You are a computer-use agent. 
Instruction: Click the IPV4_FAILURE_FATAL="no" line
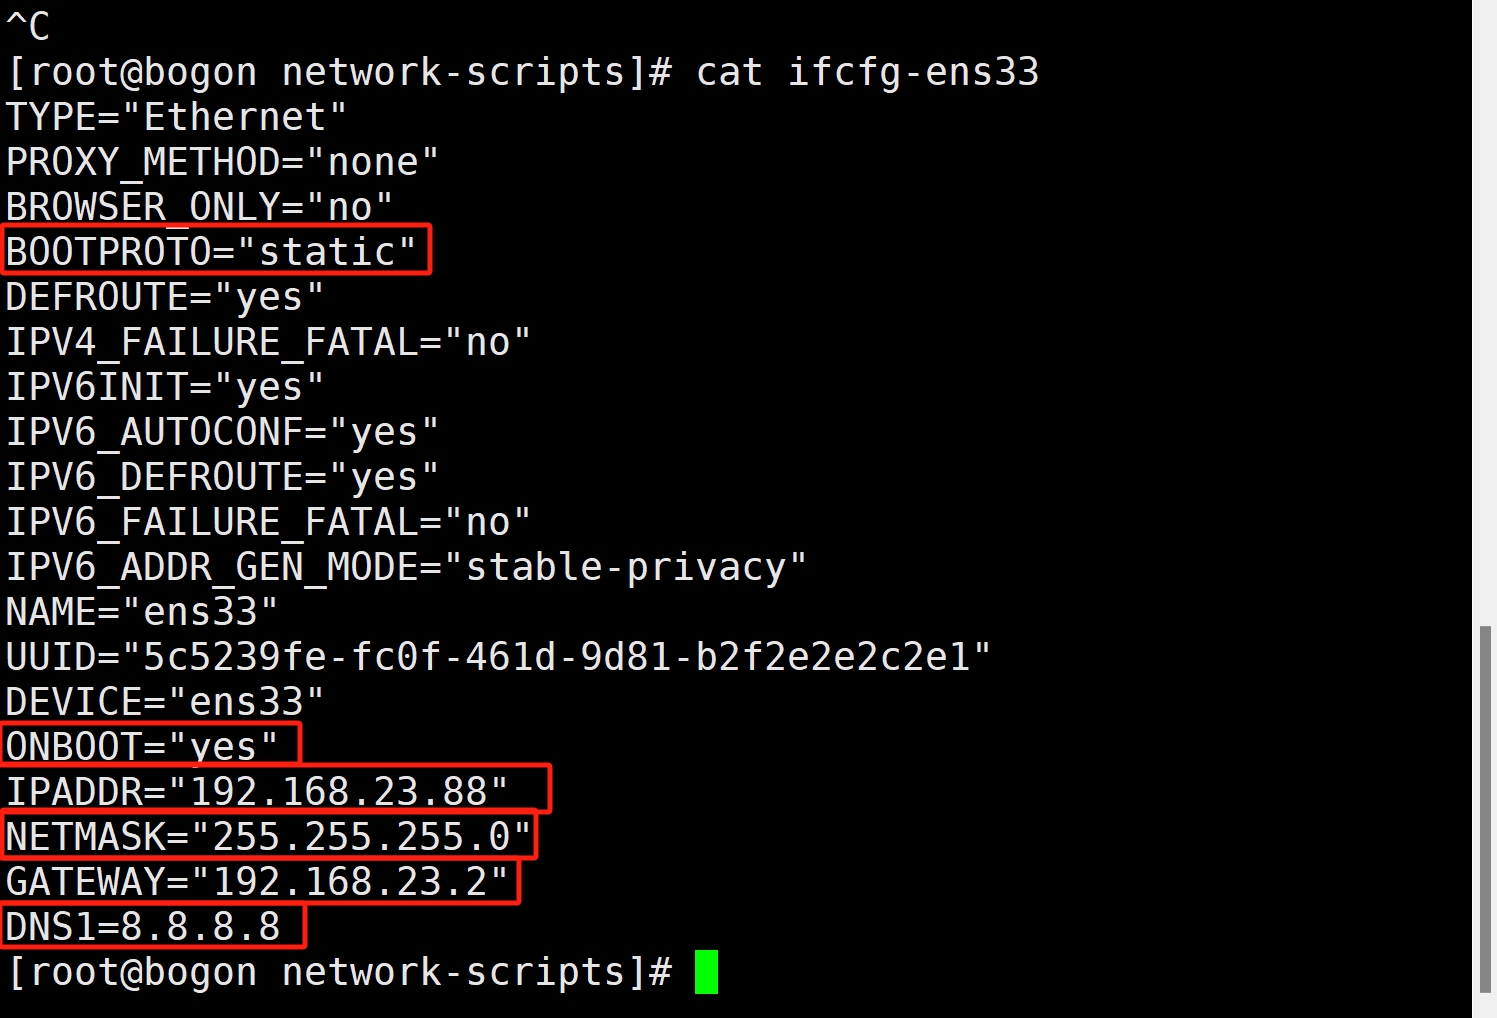pos(268,342)
